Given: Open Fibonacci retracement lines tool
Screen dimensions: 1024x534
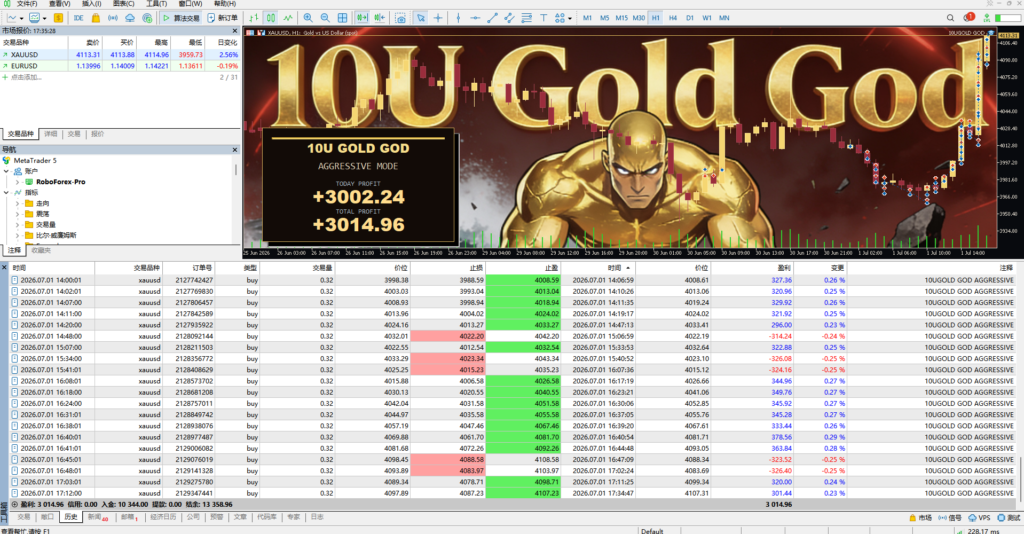Looking at the screenshot, I should 526,18.
